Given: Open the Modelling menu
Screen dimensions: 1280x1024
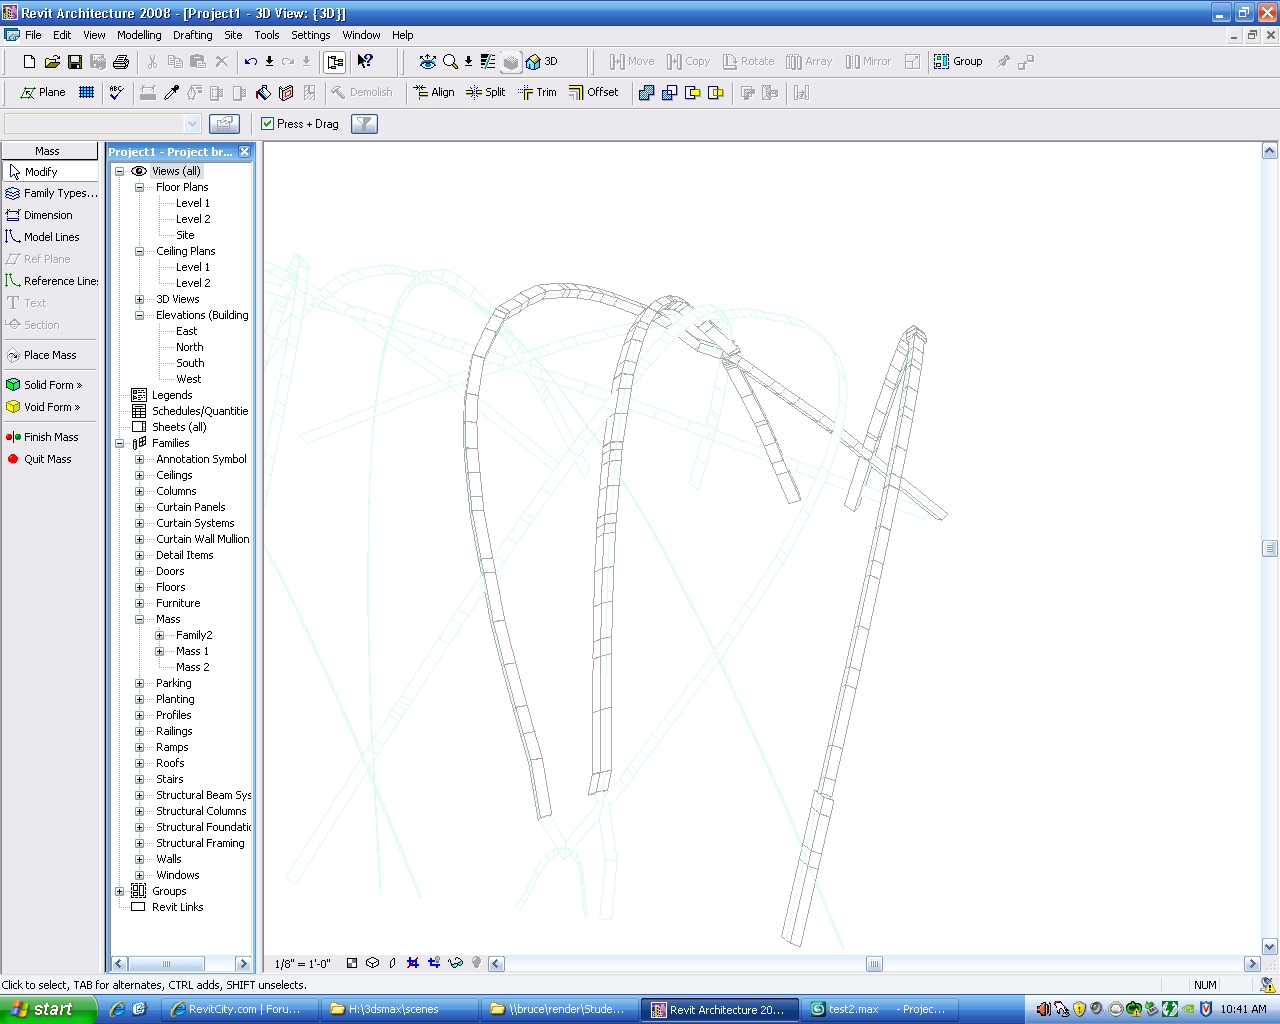Looking at the screenshot, I should [139, 35].
